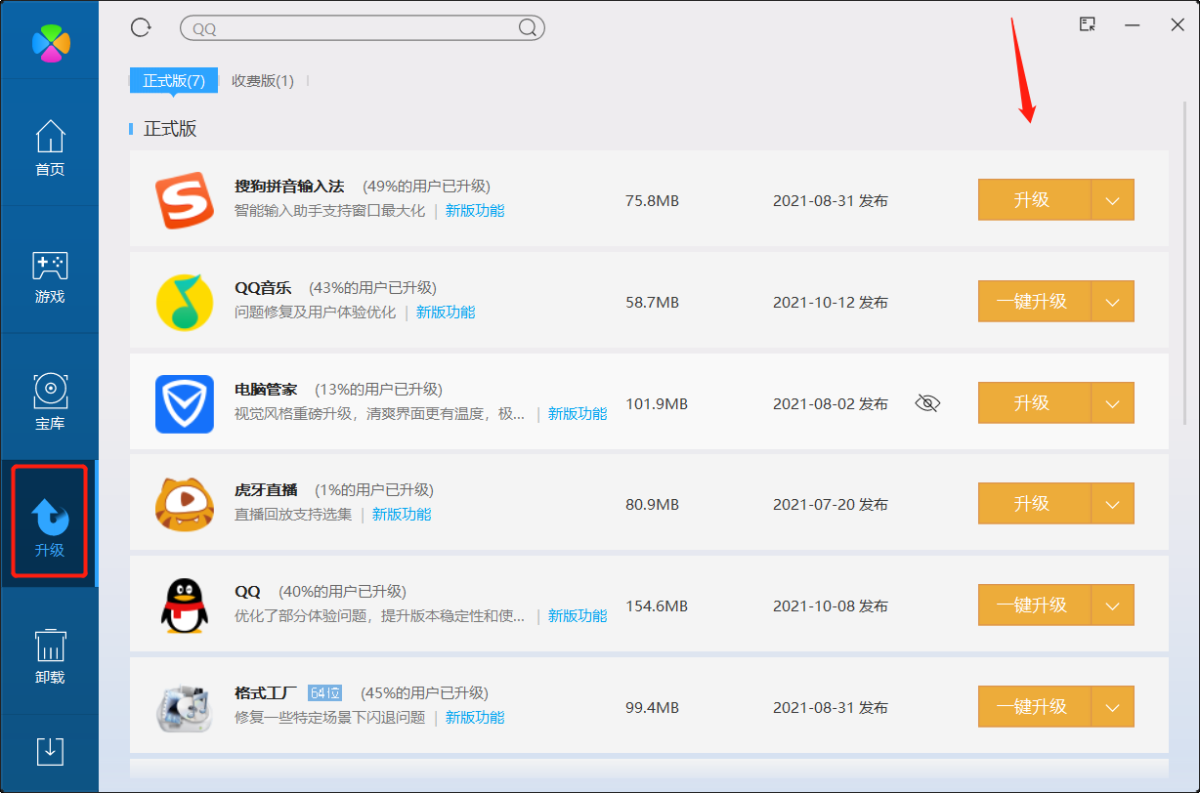Open the 首页 home section

[50, 148]
